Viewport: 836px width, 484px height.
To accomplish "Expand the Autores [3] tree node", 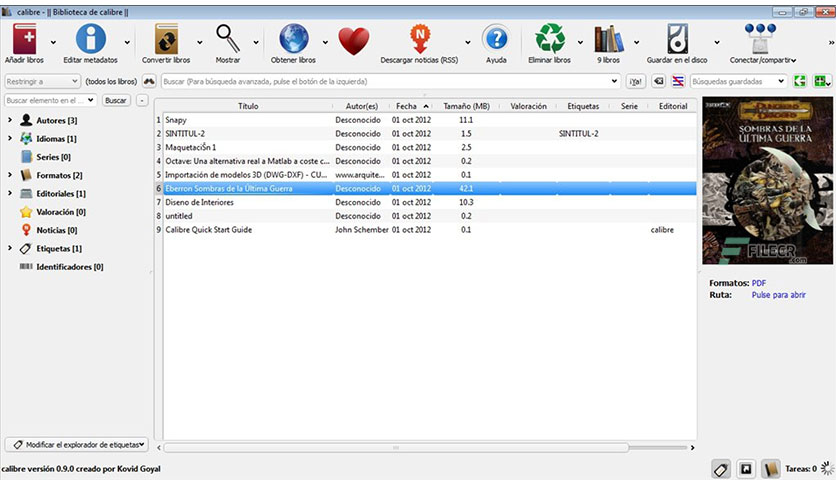I will tap(10, 120).
